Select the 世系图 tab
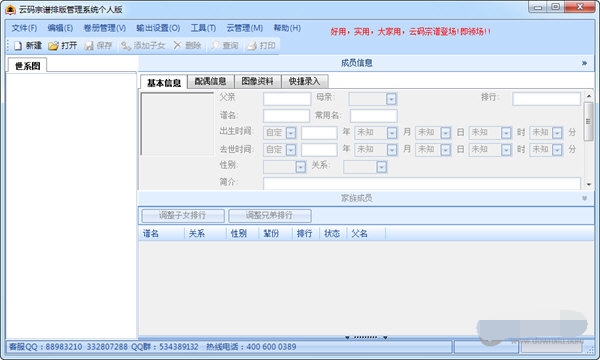The height and width of the screenshot is (360, 600). click(28, 66)
